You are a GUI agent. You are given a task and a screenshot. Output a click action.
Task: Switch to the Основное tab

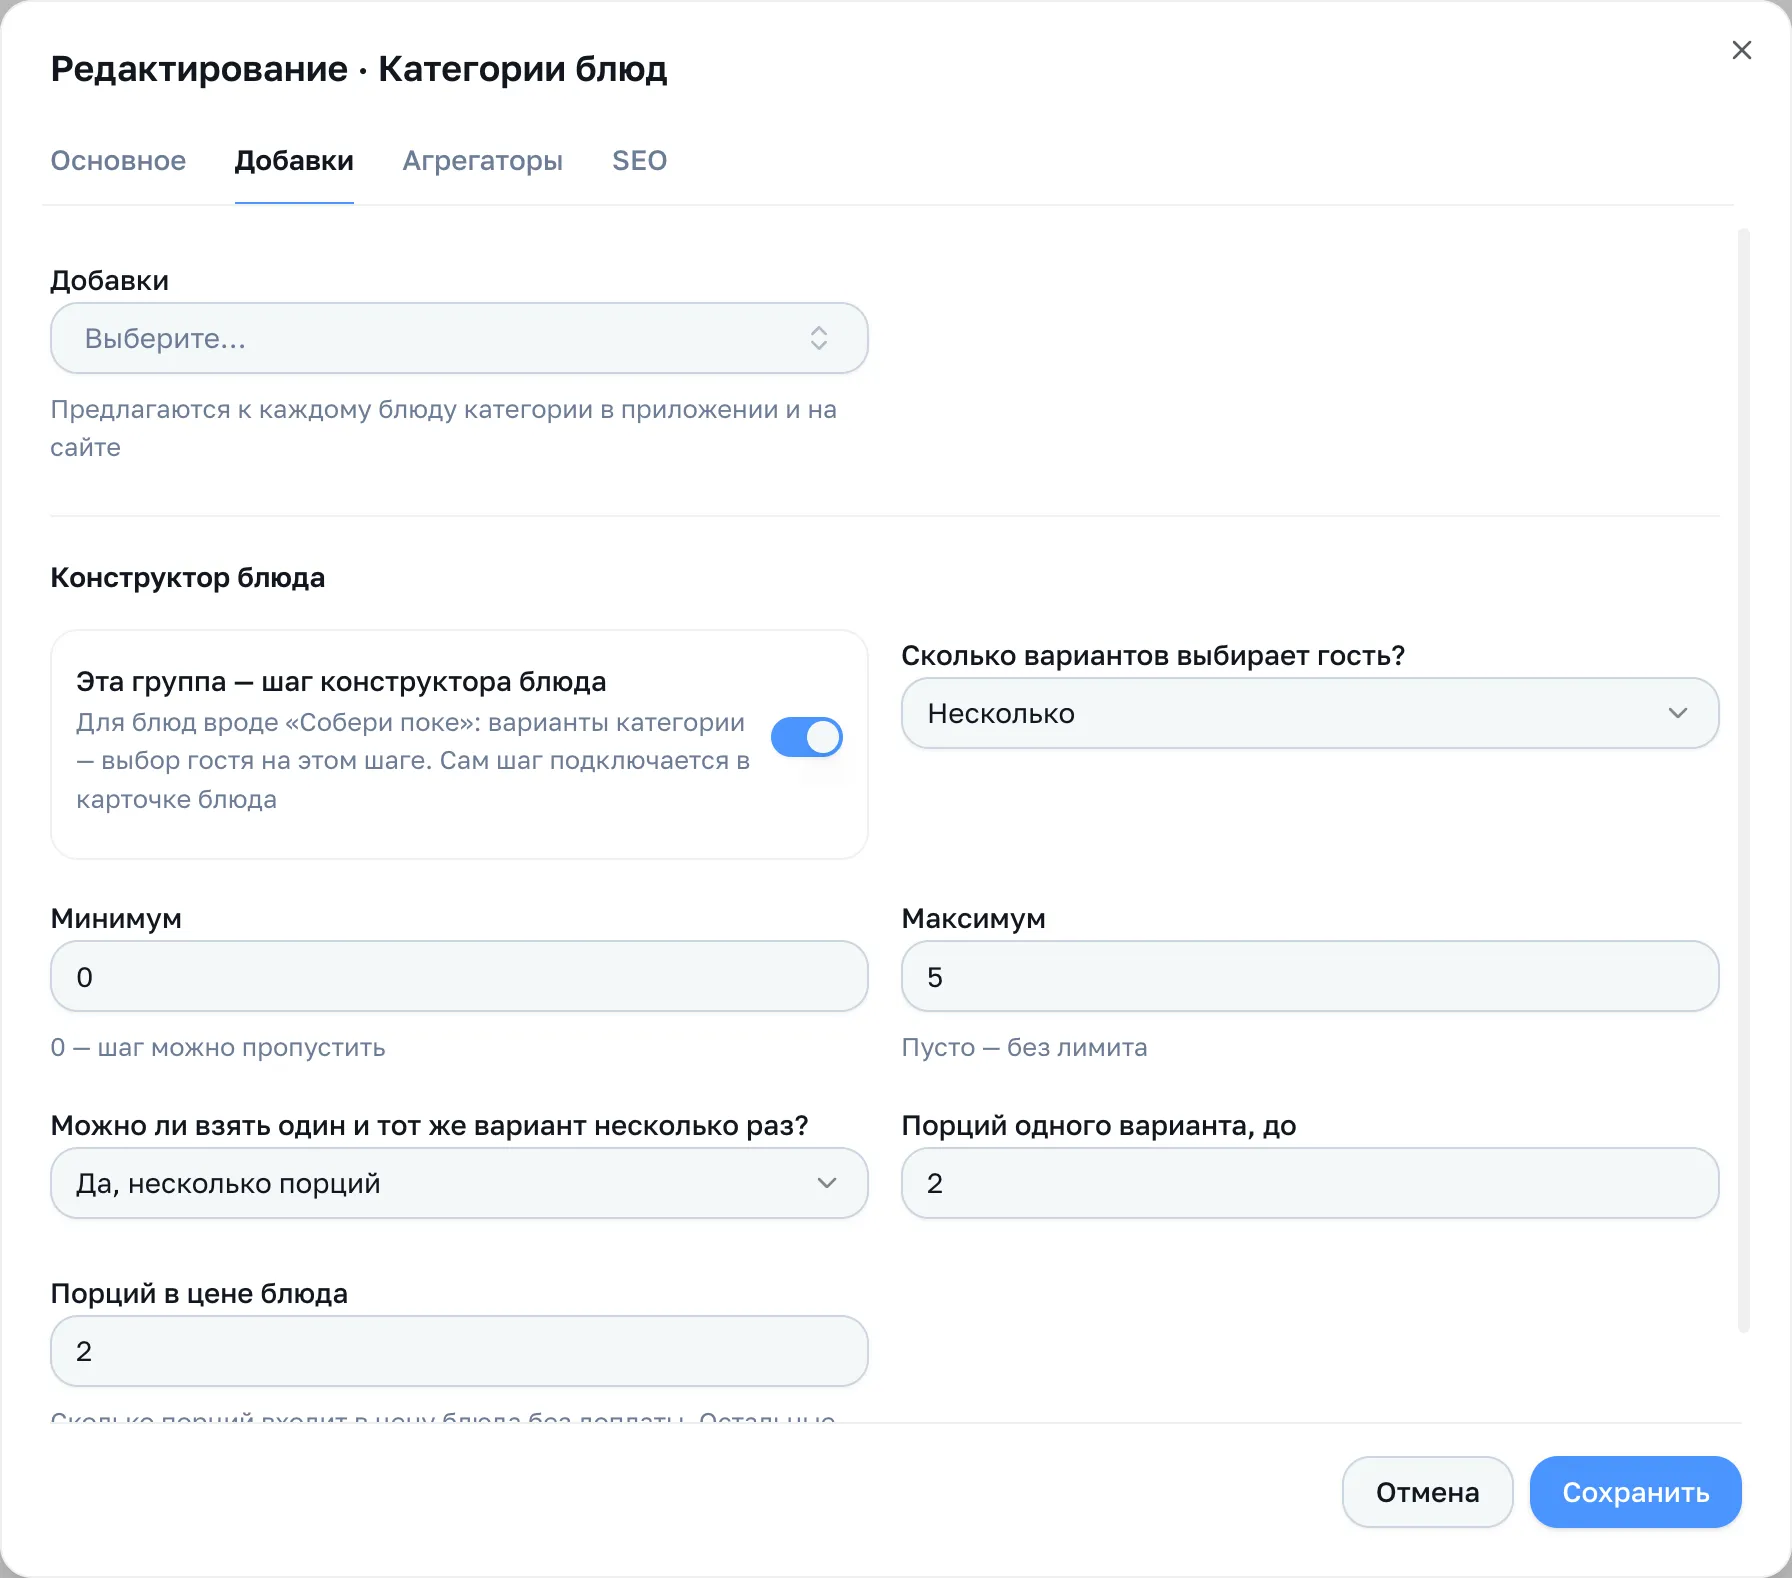tap(118, 161)
